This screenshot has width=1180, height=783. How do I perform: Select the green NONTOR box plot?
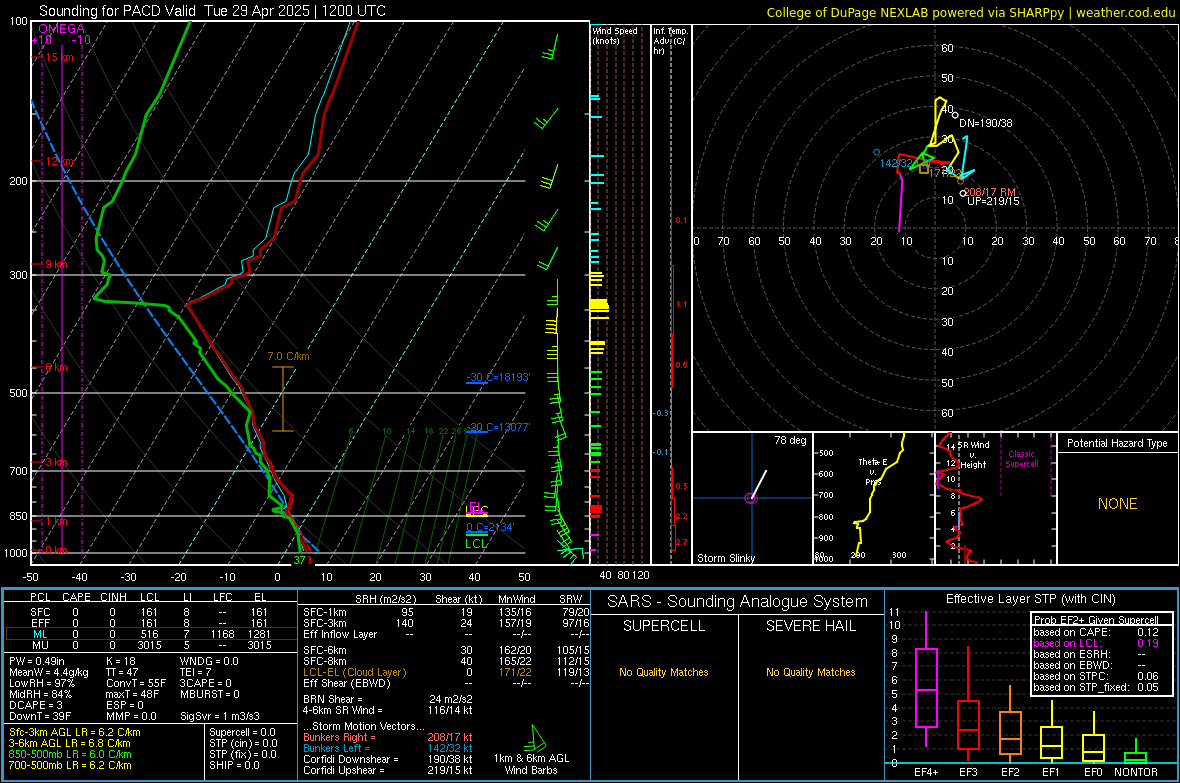(1136, 757)
